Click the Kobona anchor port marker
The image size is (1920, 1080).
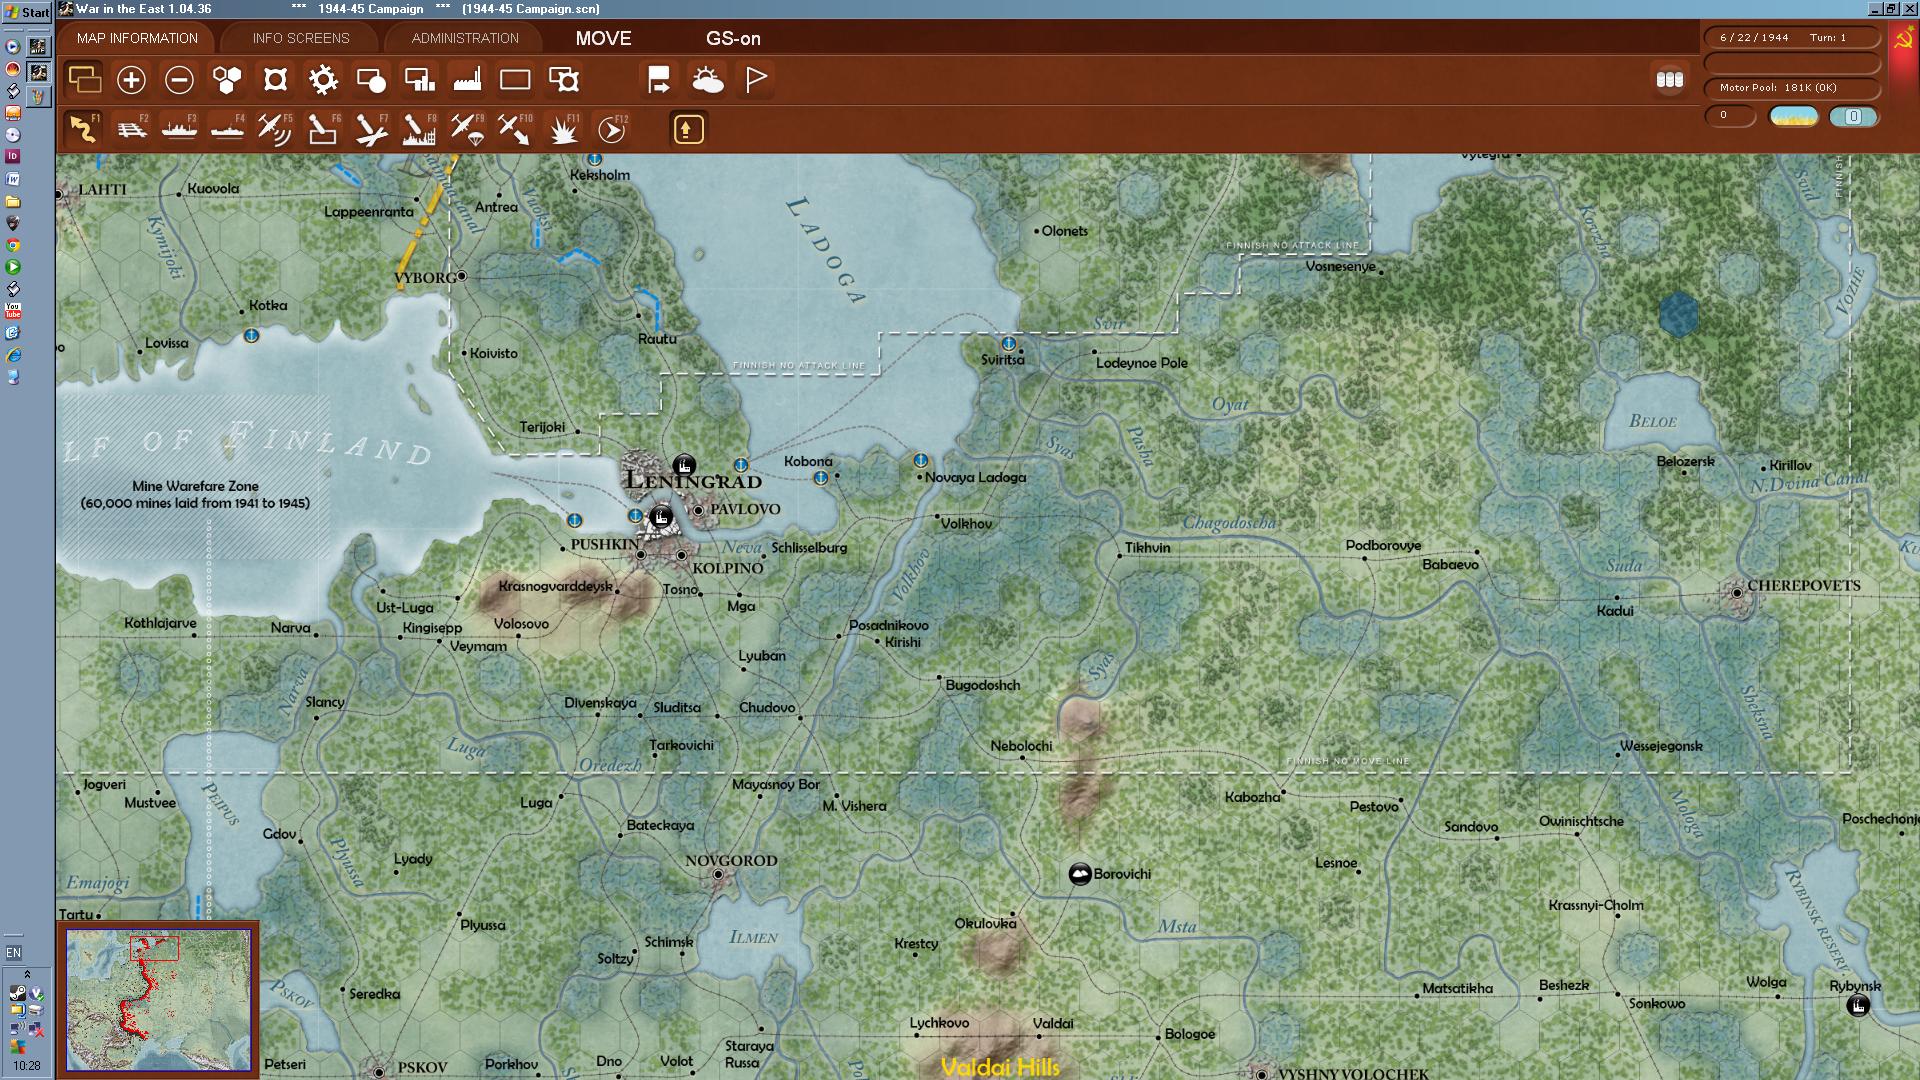click(821, 477)
